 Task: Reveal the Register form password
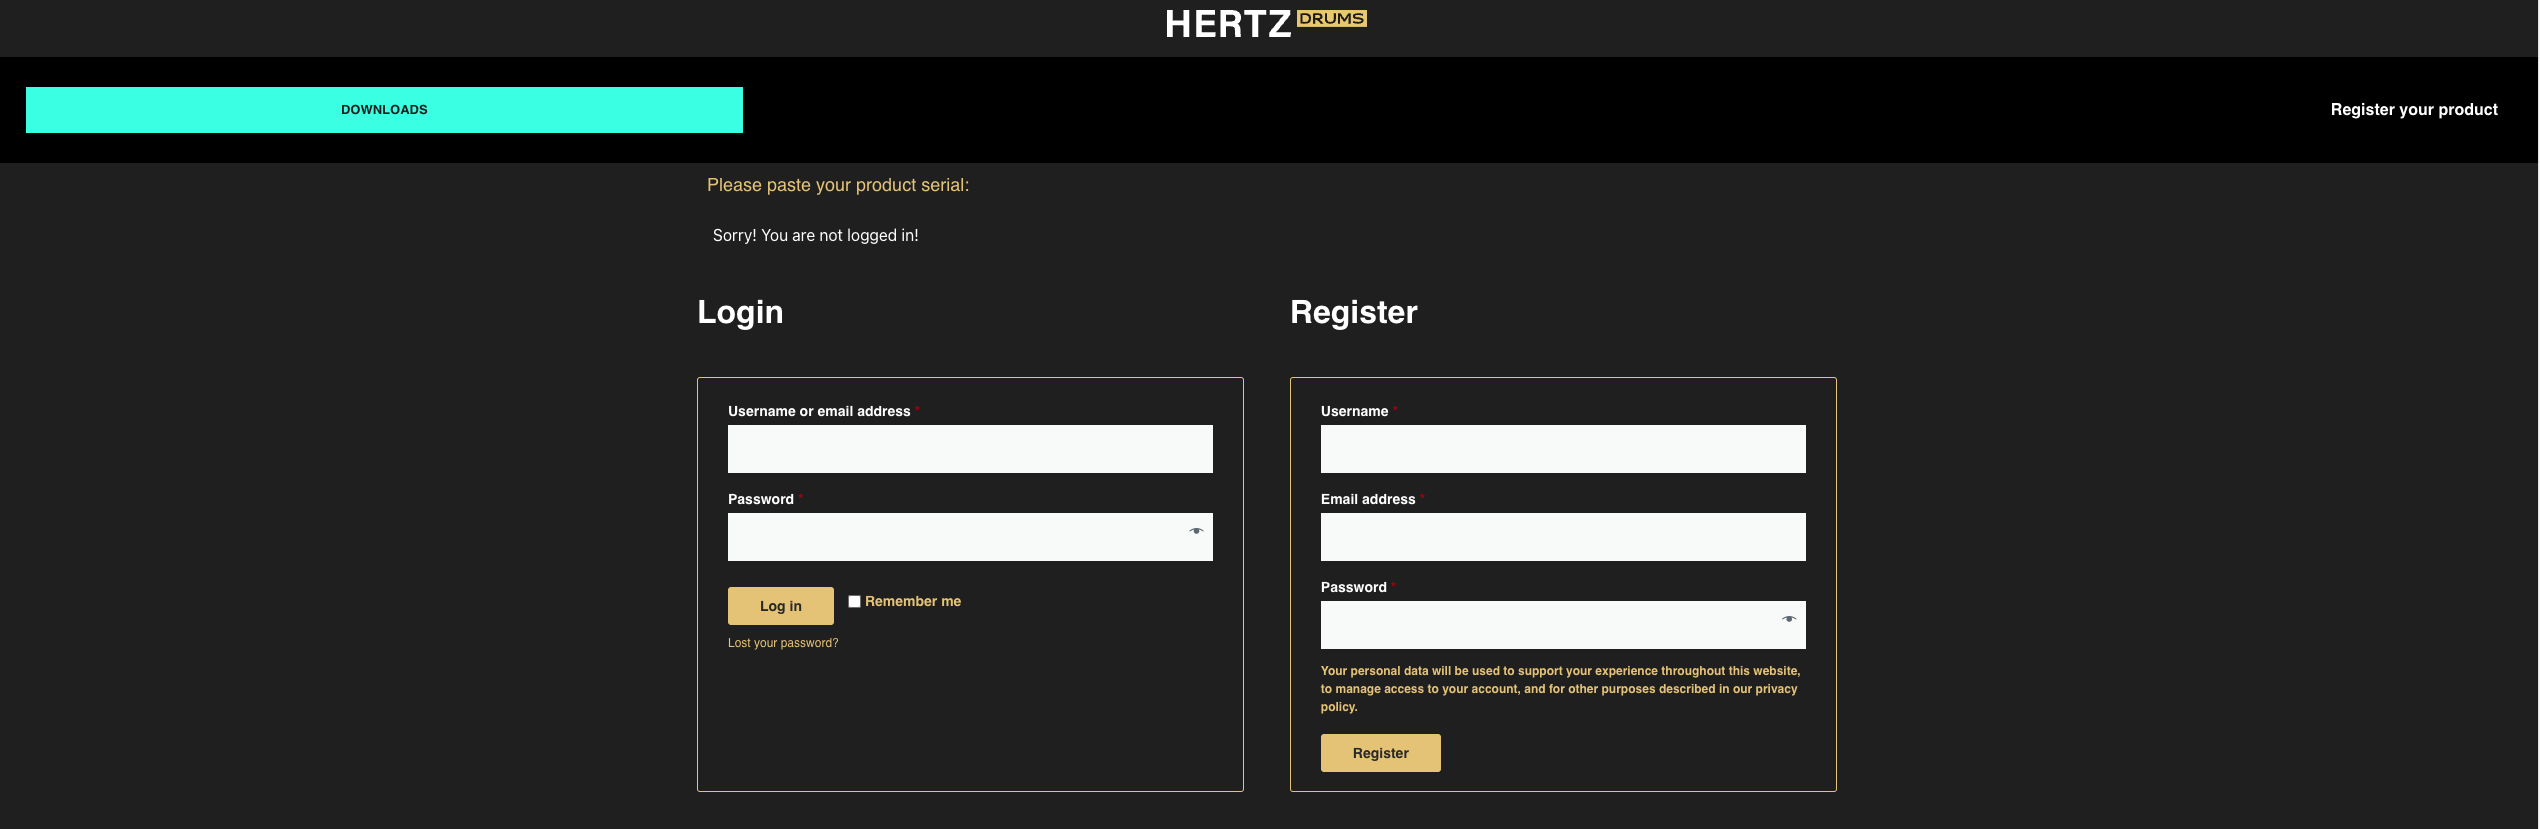pos(1788,619)
